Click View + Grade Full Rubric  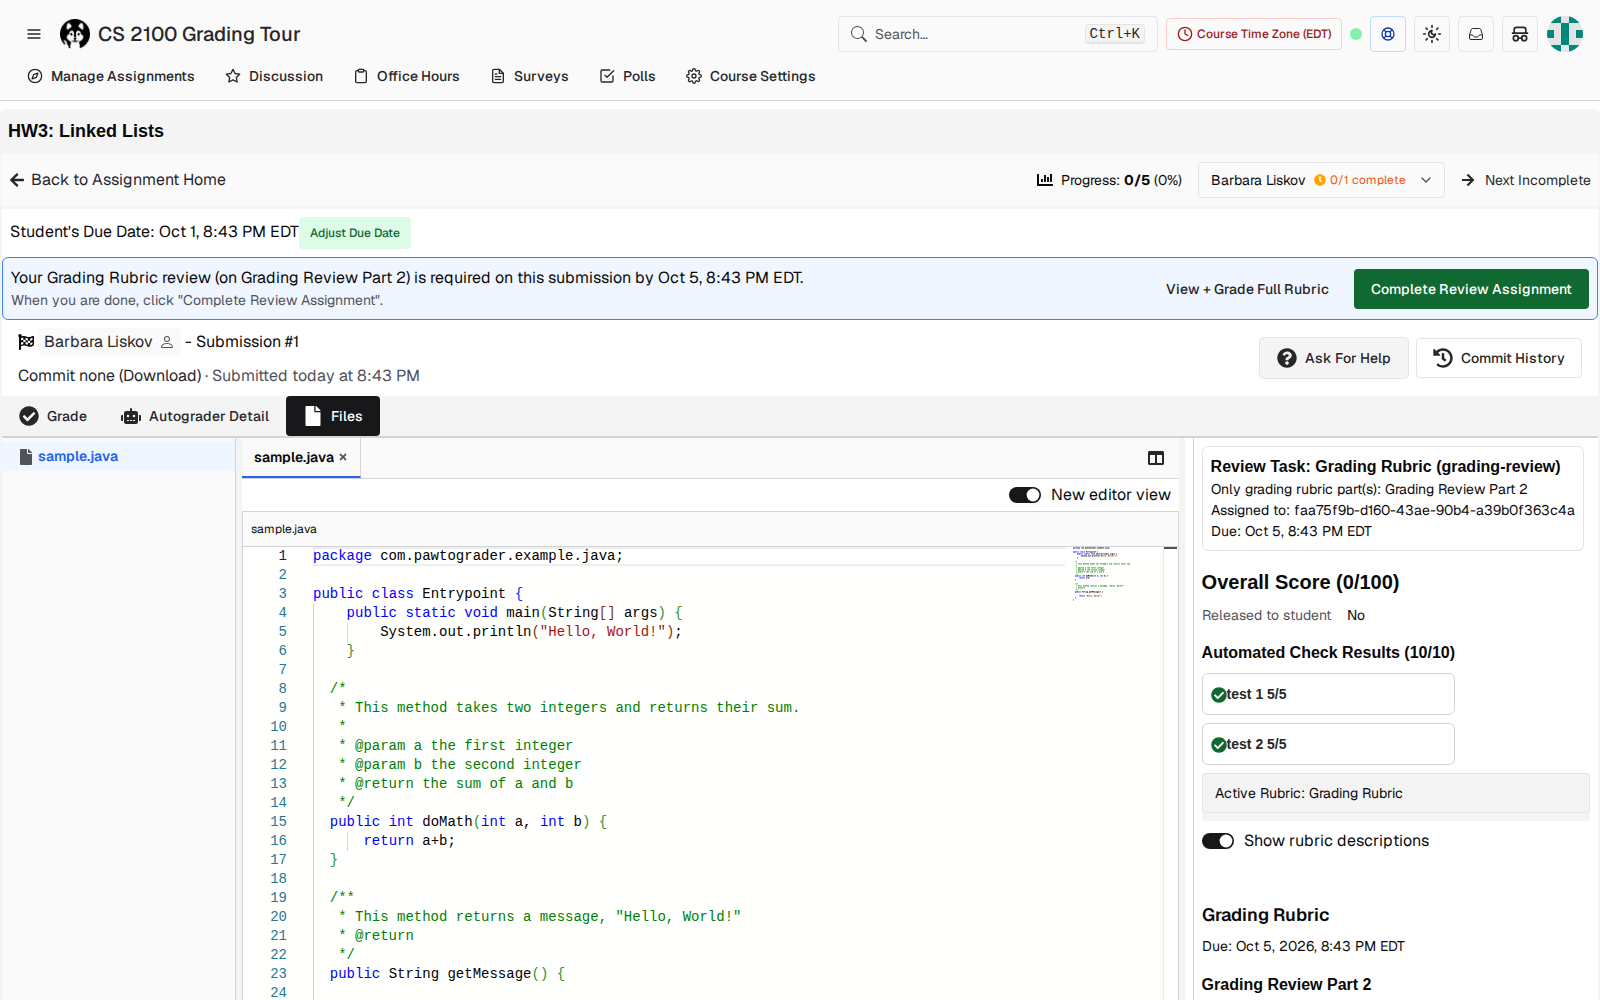coord(1247,289)
